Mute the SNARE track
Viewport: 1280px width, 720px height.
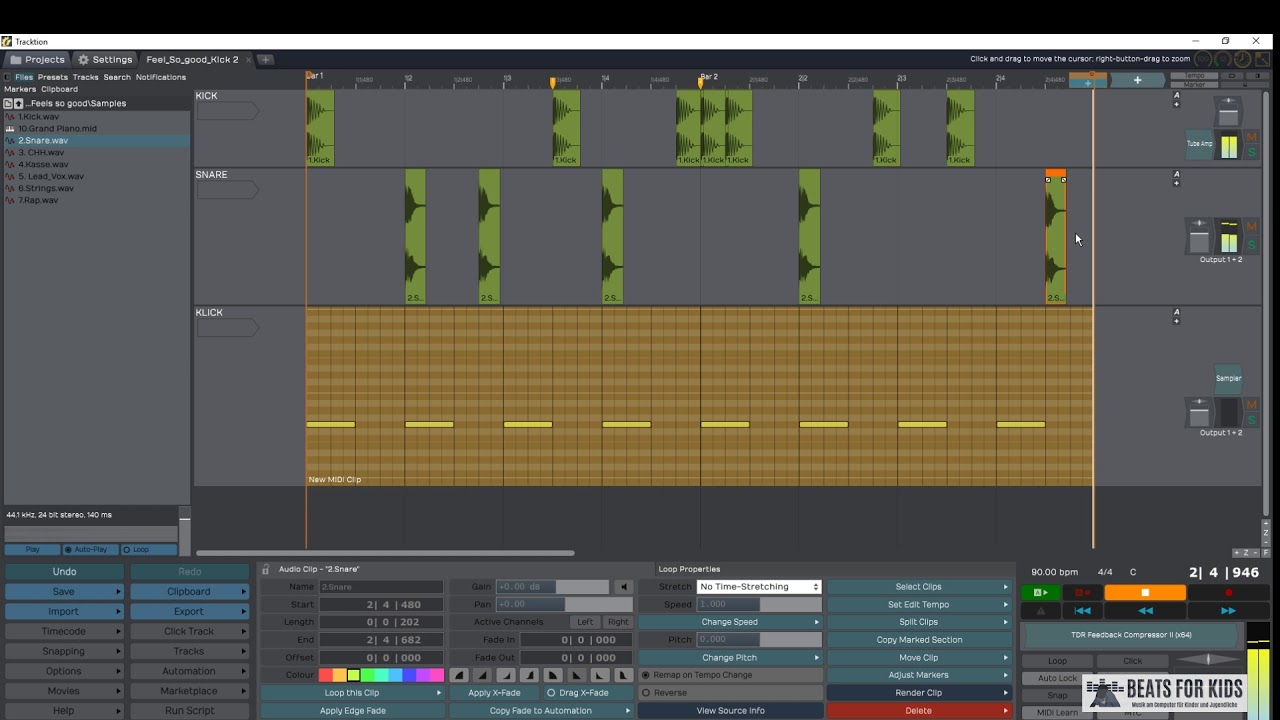[1251, 227]
